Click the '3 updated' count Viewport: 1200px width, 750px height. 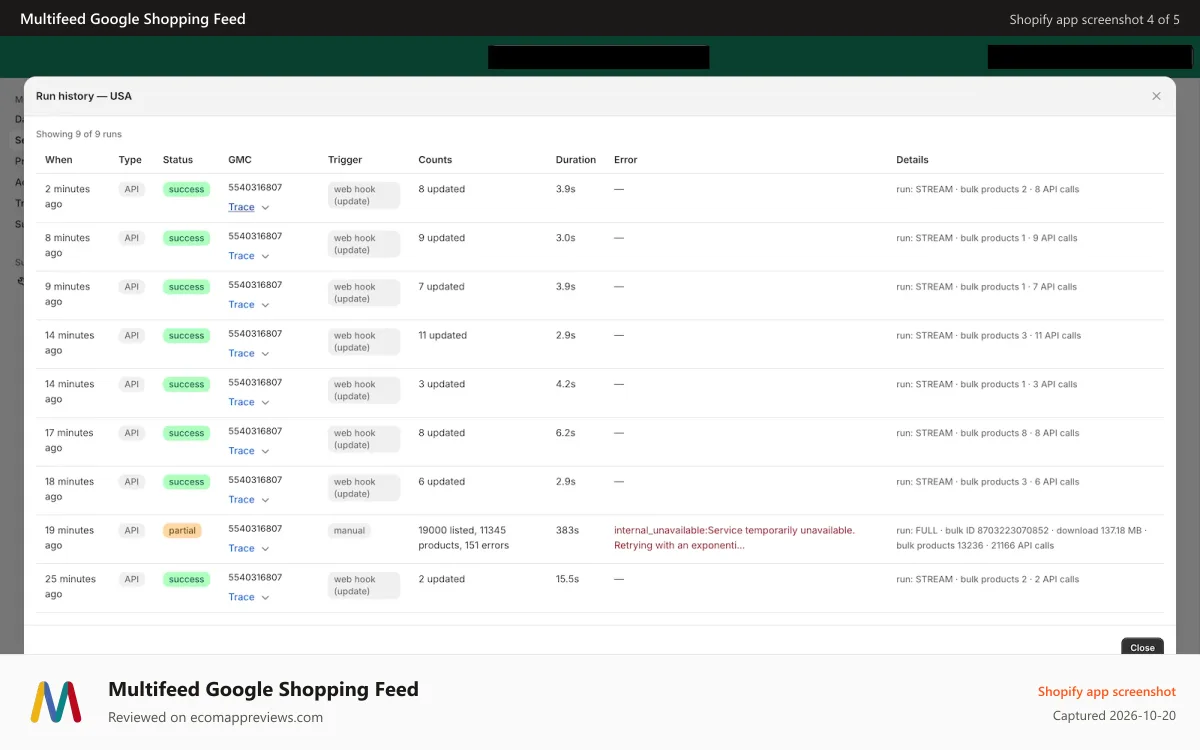point(442,384)
